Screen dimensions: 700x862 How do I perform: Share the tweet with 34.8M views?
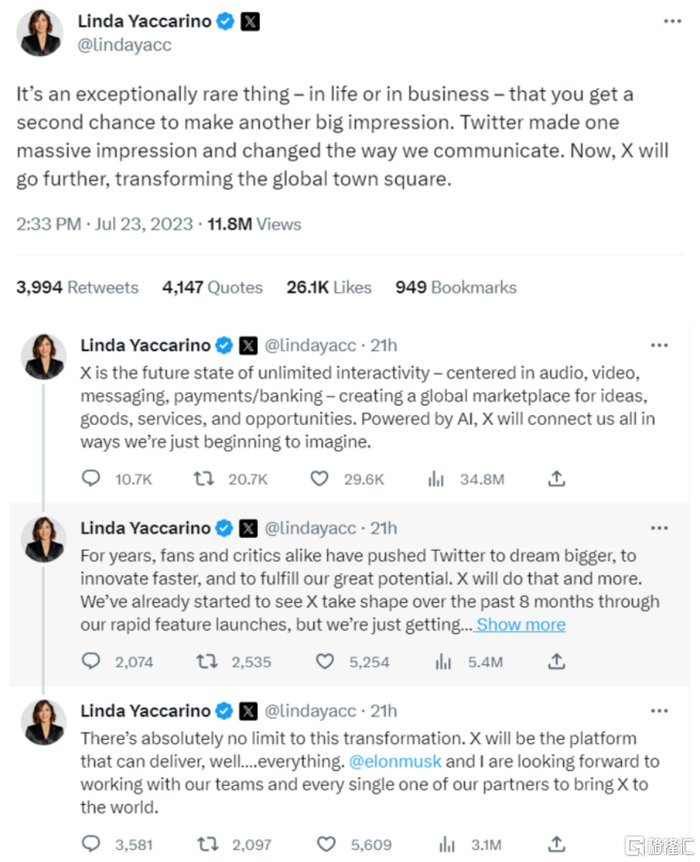[558, 479]
